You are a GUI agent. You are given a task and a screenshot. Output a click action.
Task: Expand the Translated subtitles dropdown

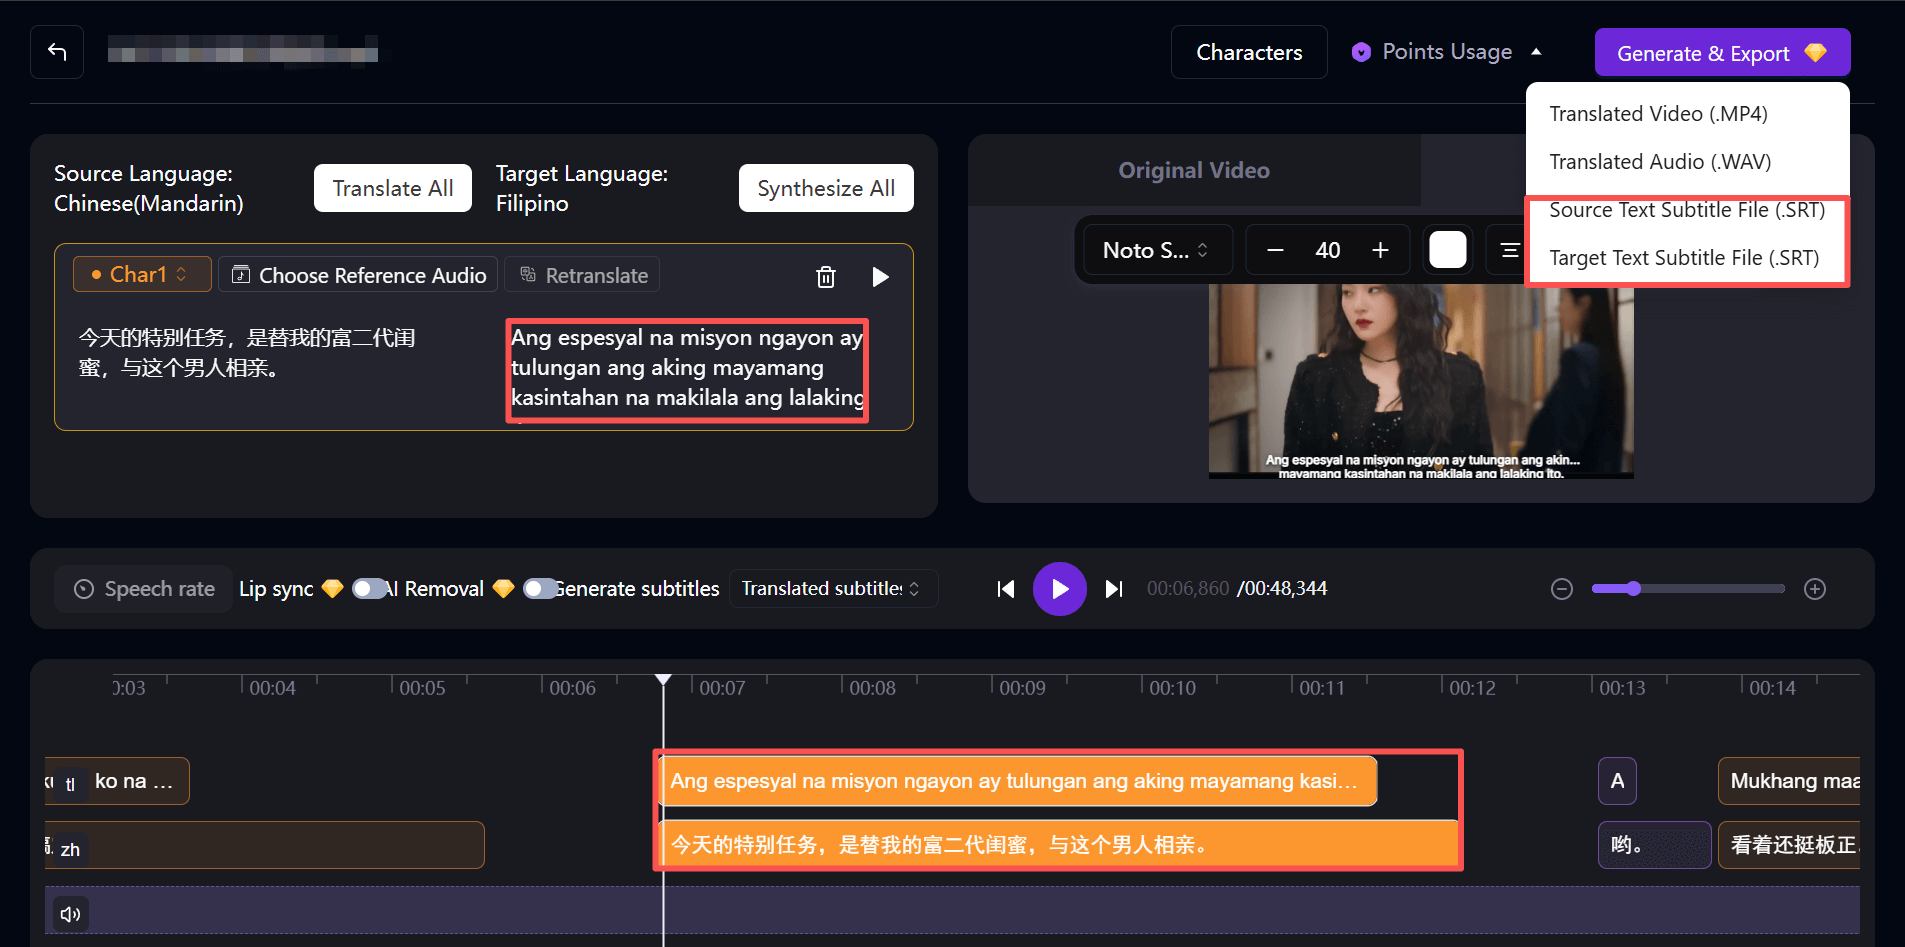click(x=832, y=589)
